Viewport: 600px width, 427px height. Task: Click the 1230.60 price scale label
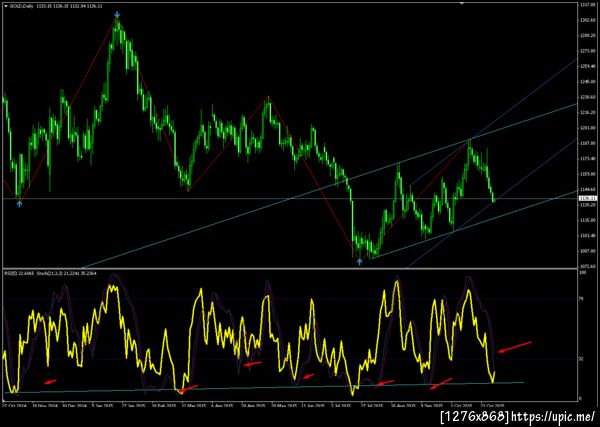pyautogui.click(x=589, y=97)
